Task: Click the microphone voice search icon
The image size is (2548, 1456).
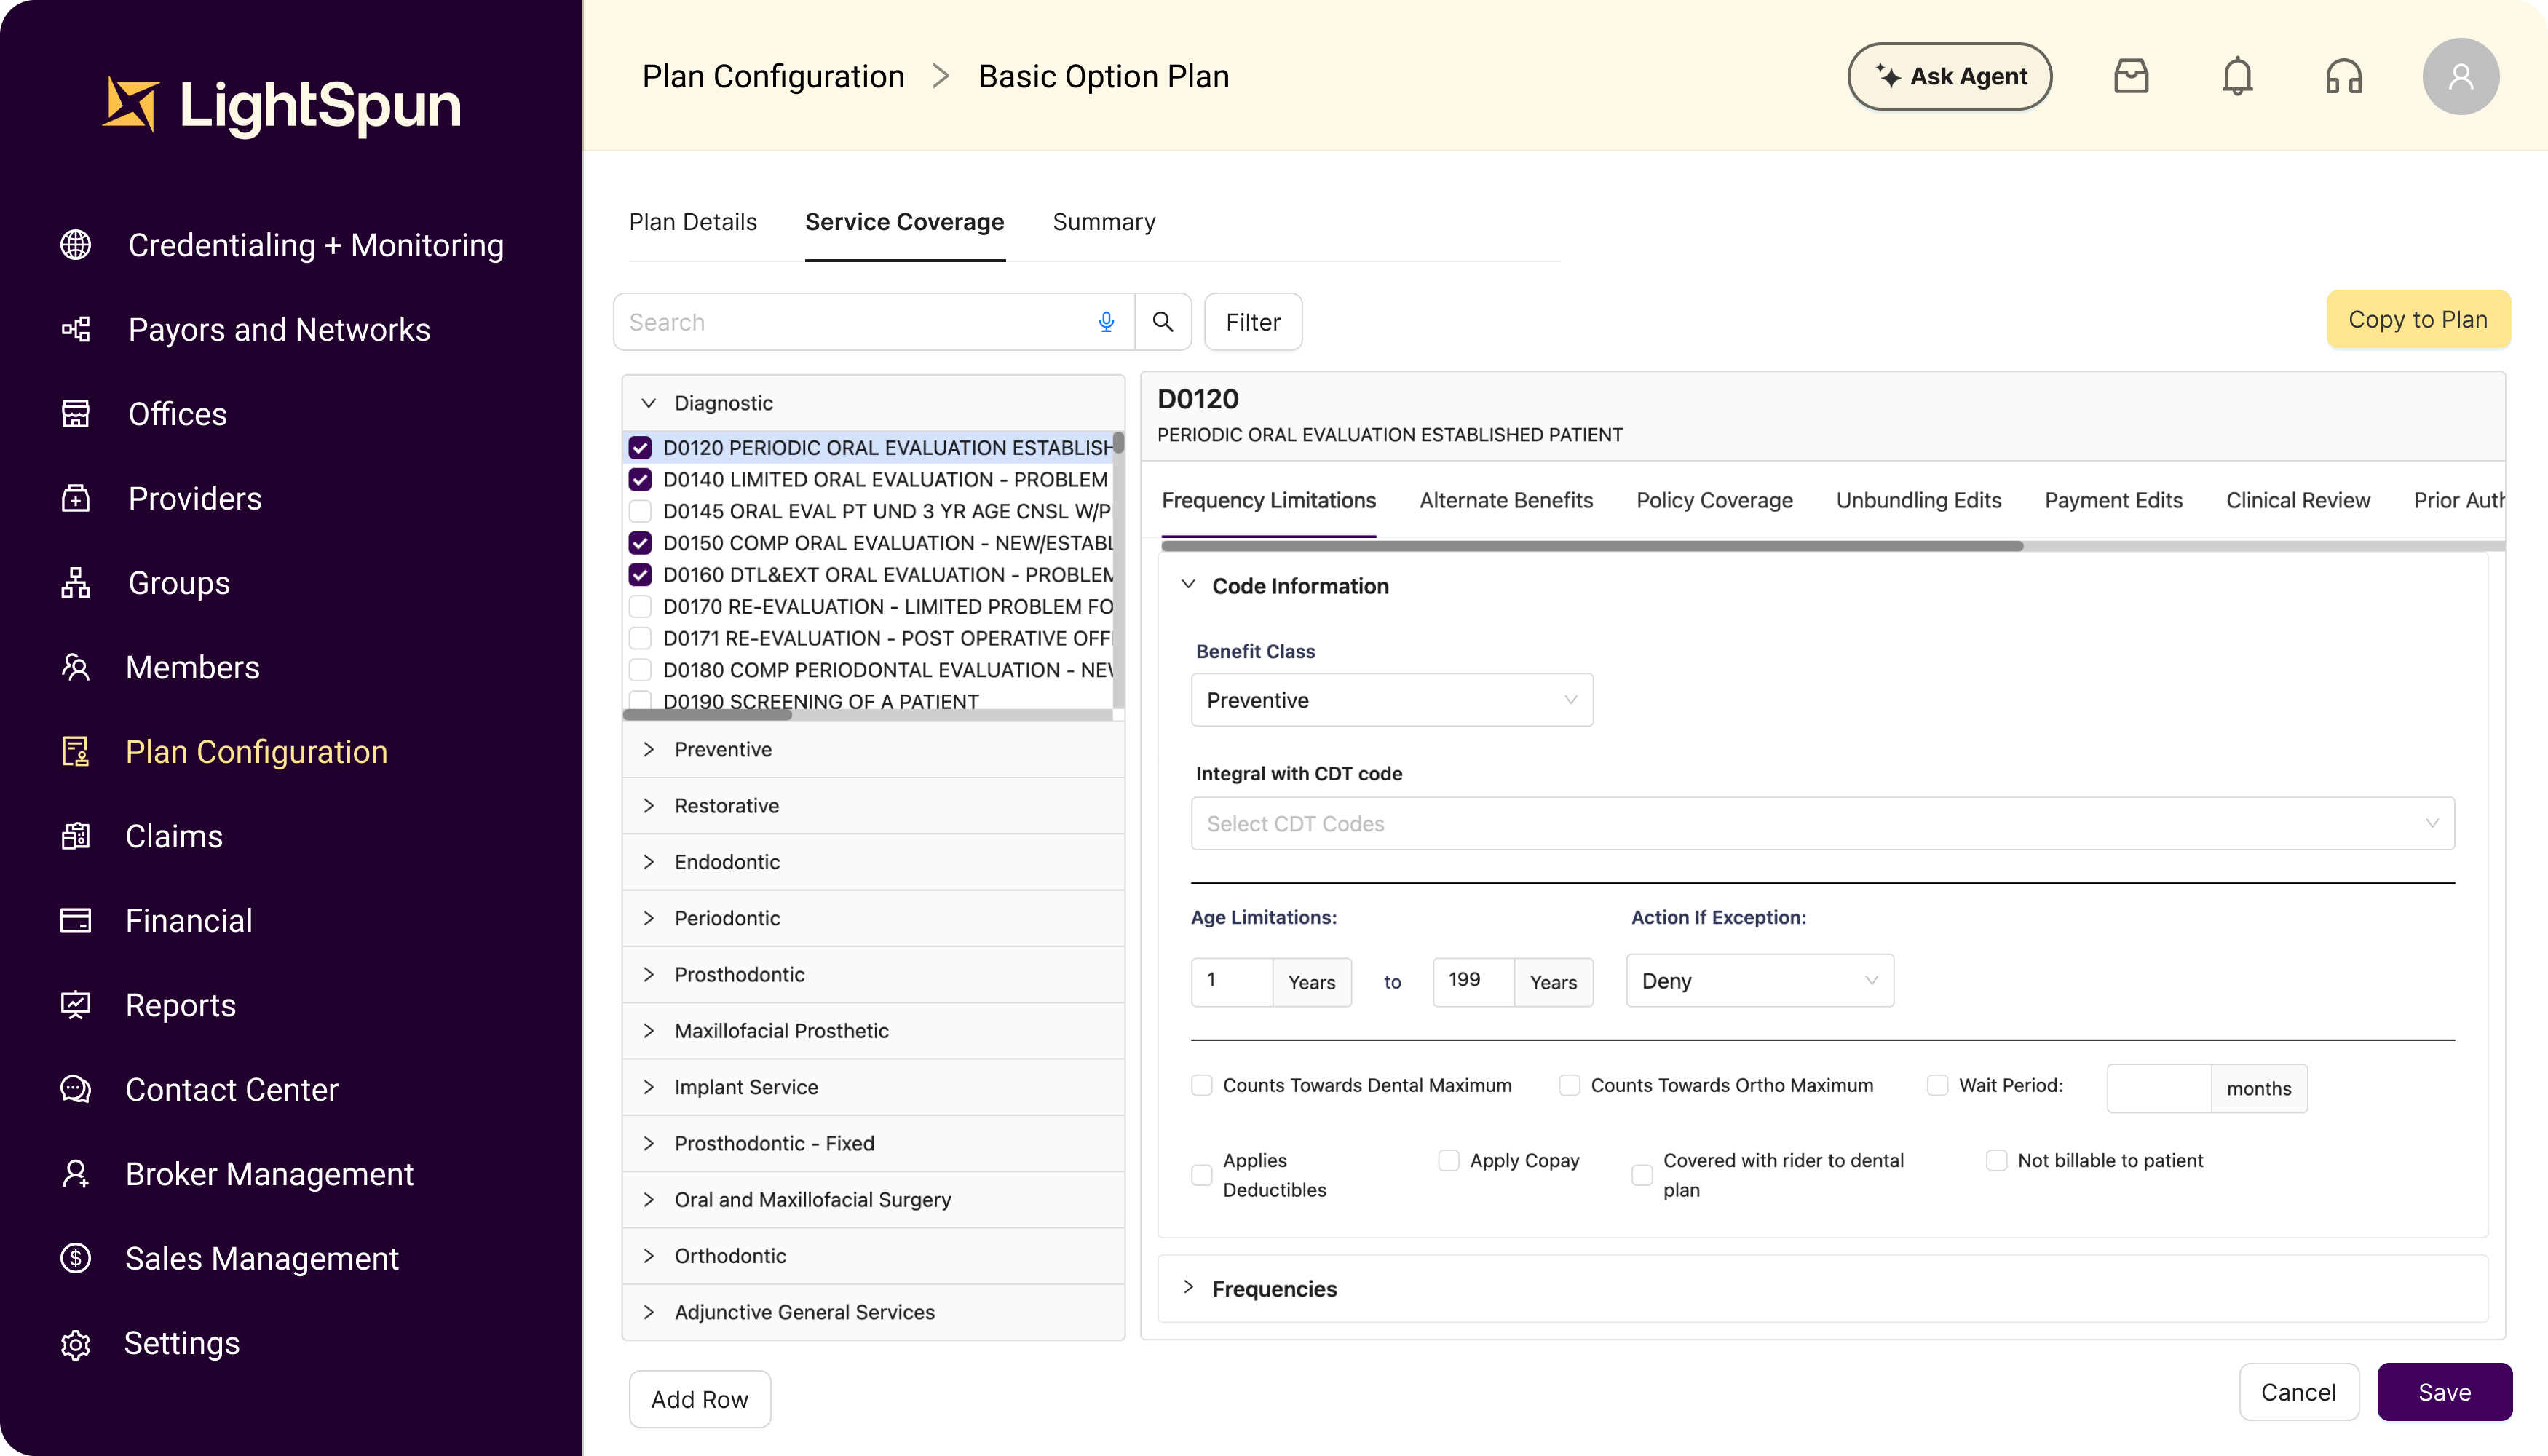Action: [1106, 322]
